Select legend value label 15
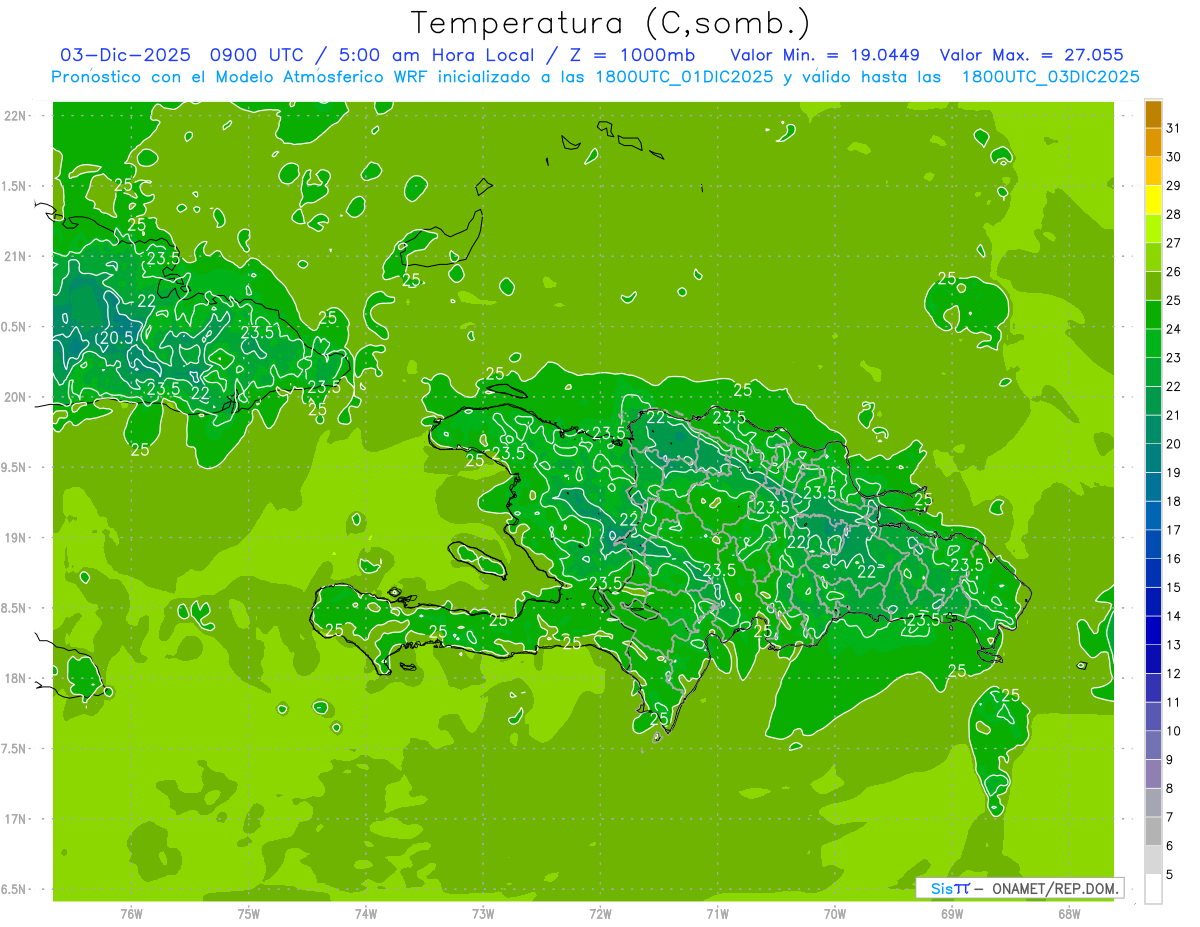Viewport: 1200px width, 927px height. pyautogui.click(x=1173, y=588)
